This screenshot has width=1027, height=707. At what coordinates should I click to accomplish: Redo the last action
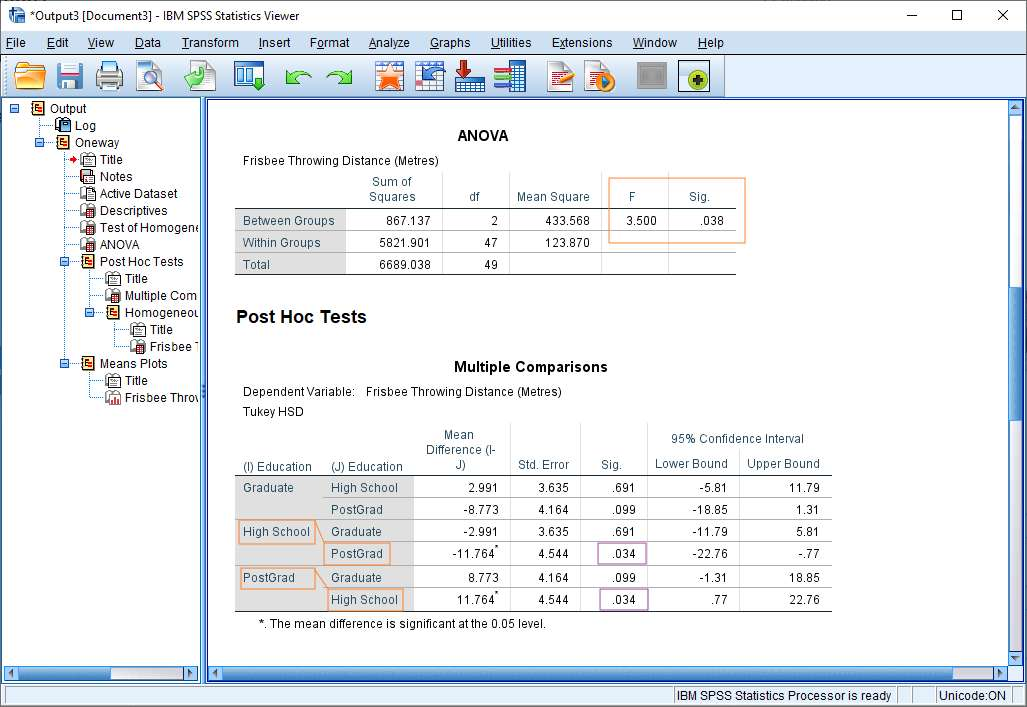tap(337, 75)
